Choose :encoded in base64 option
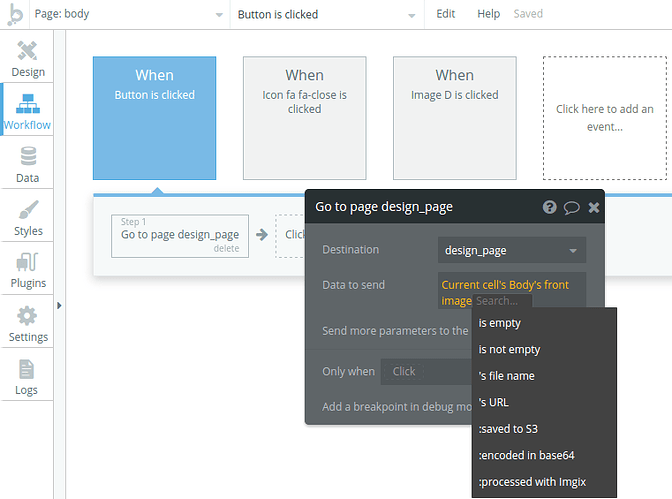This screenshot has height=499, width=672. click(544, 455)
